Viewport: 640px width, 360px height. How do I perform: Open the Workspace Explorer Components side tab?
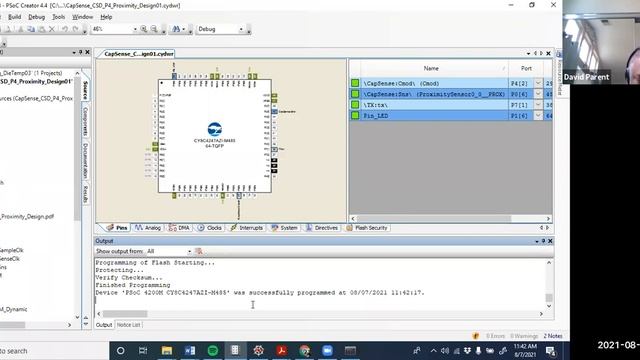point(85,122)
